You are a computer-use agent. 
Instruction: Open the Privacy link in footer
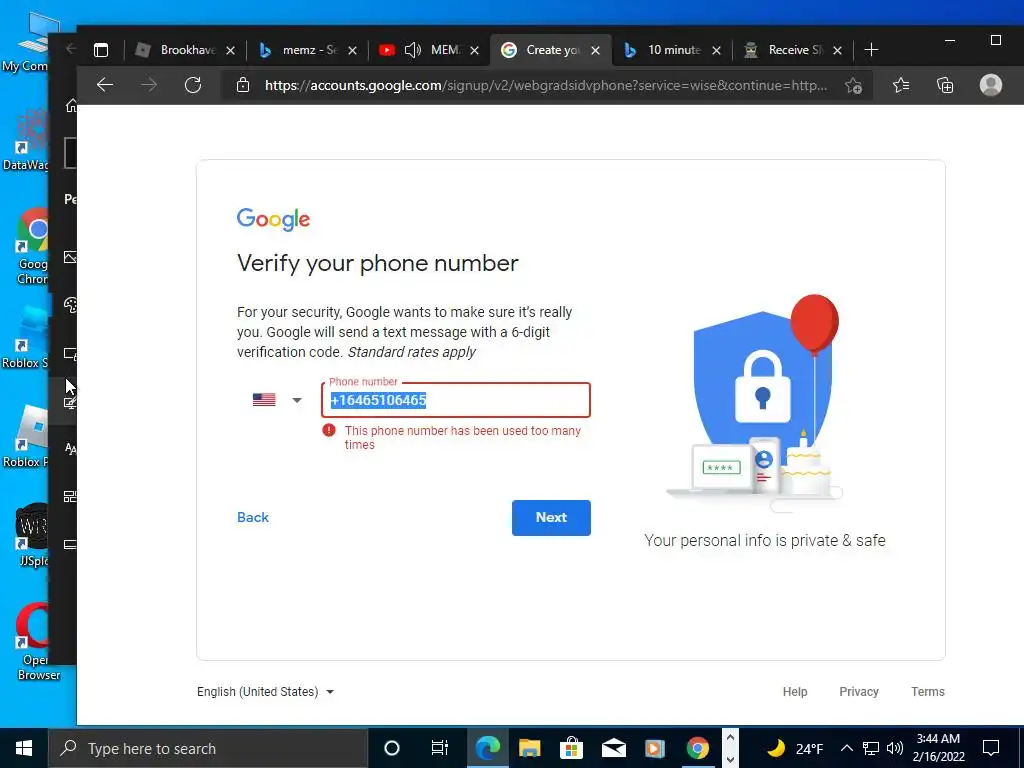pos(859,692)
